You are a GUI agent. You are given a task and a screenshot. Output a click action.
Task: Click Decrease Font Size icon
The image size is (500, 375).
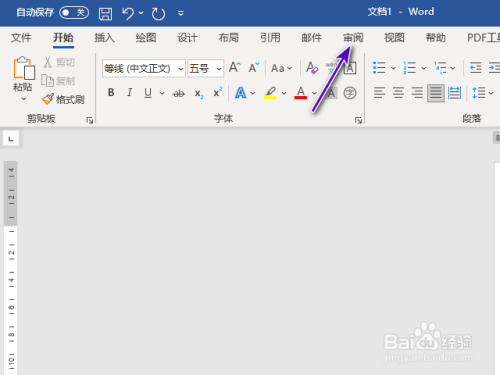coord(254,68)
